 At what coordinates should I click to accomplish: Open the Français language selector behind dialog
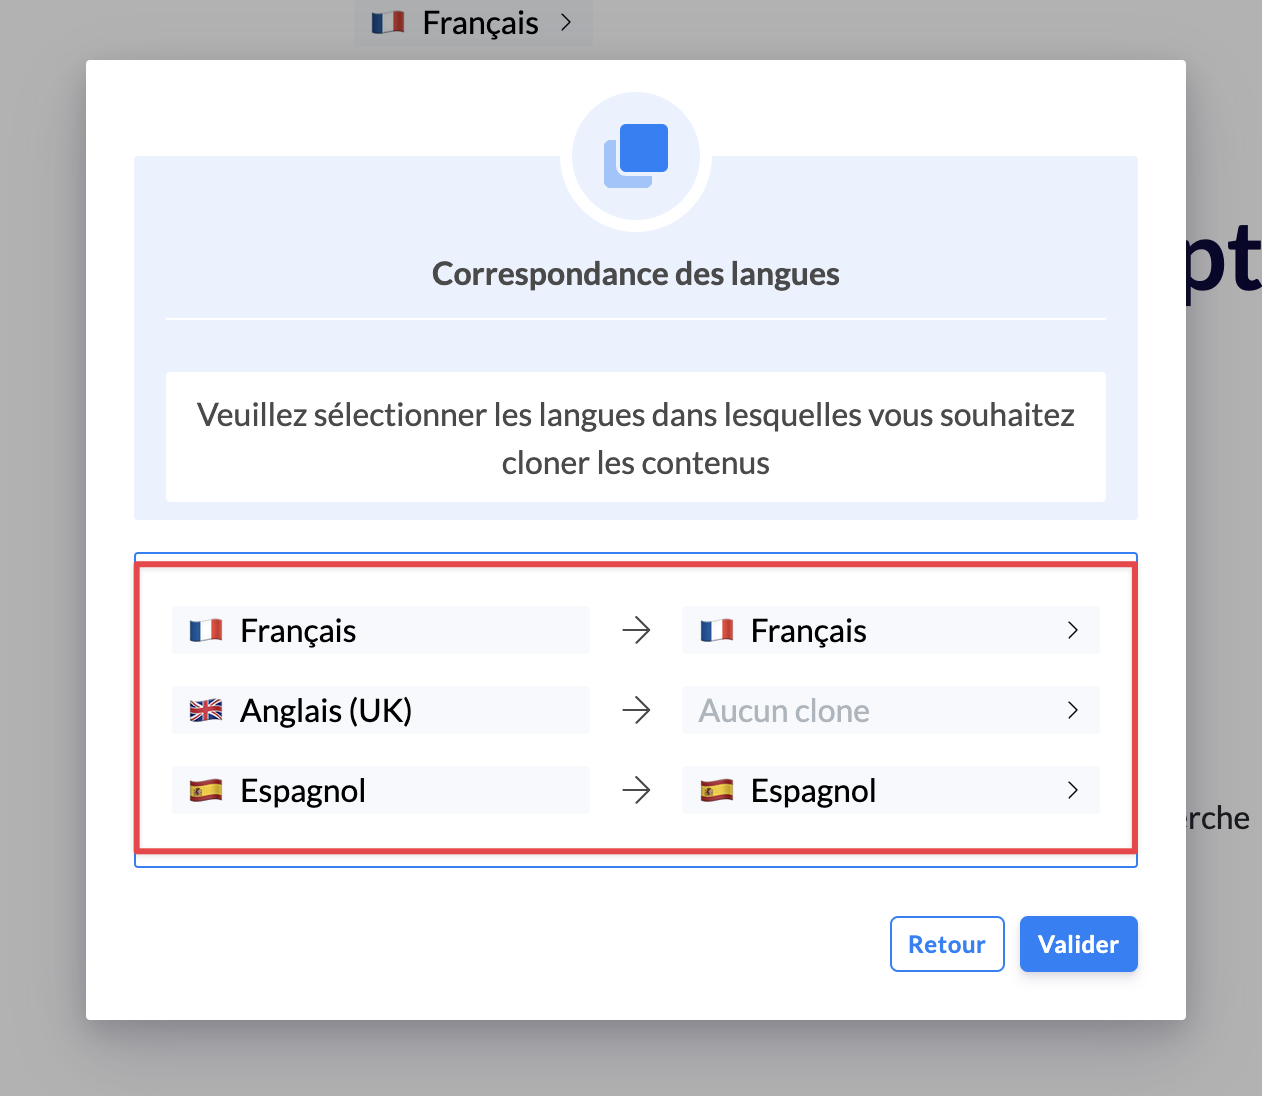click(473, 23)
